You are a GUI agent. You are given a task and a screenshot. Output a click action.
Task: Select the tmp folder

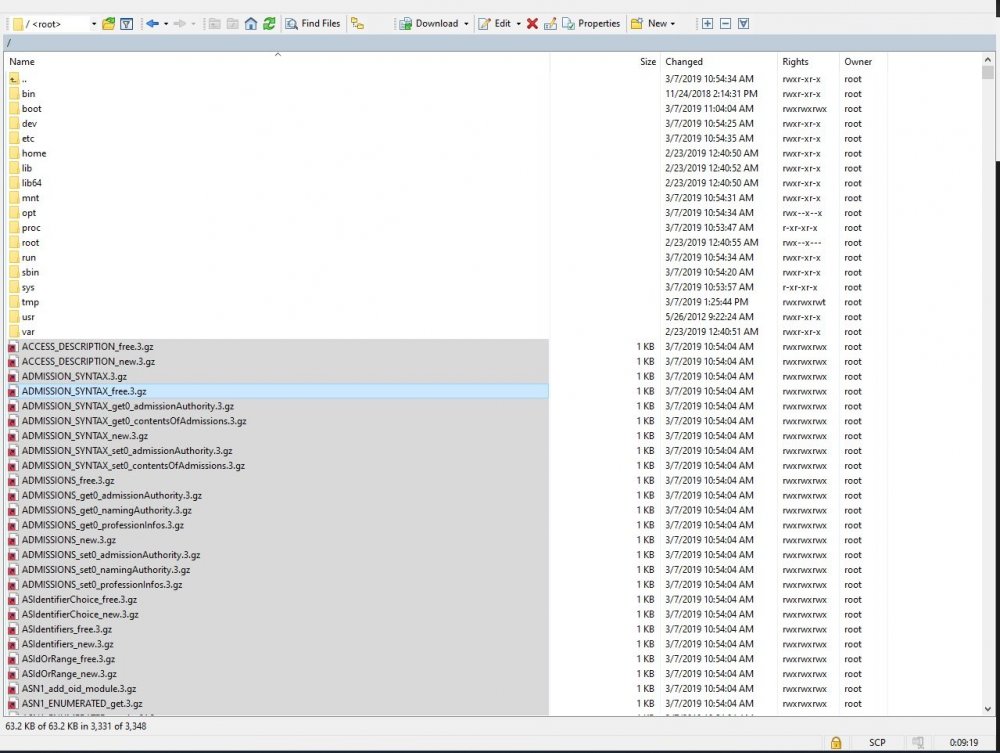click(30, 302)
